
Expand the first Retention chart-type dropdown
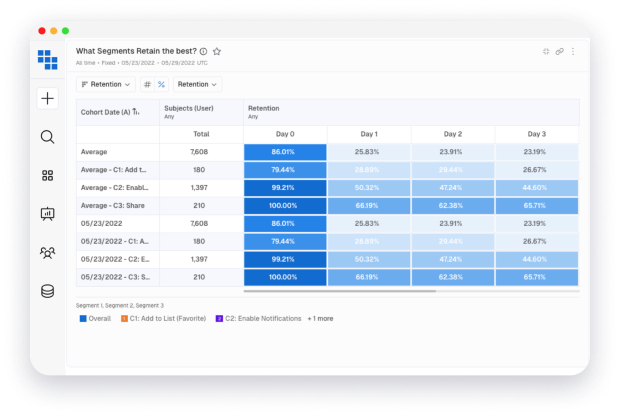tap(105, 85)
